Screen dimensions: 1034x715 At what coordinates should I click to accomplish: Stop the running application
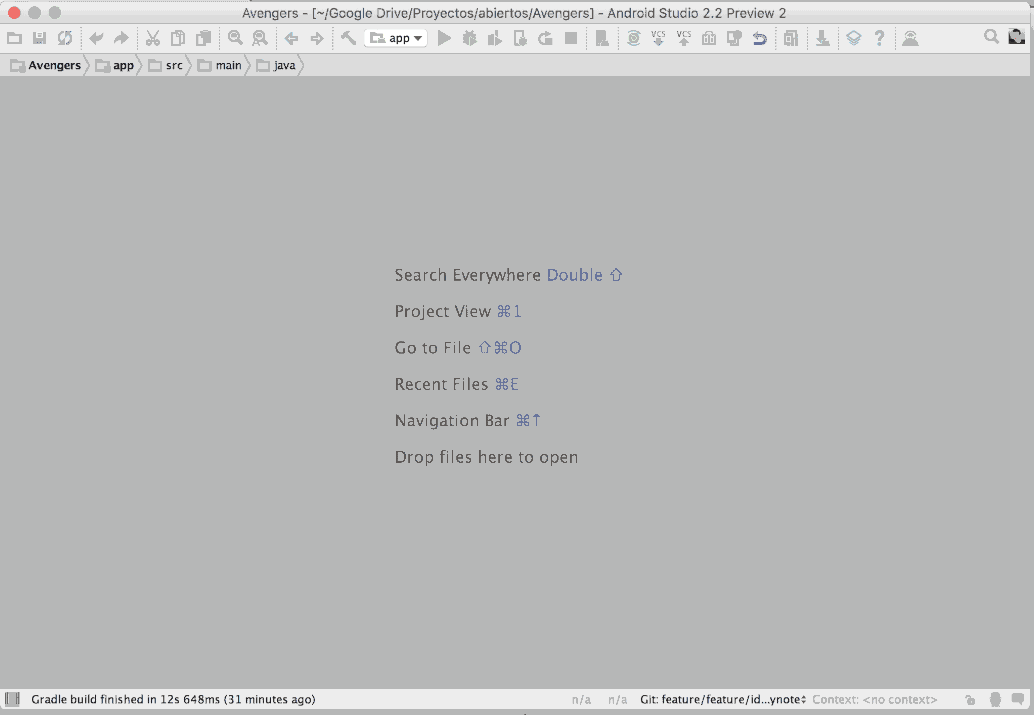[x=571, y=38]
